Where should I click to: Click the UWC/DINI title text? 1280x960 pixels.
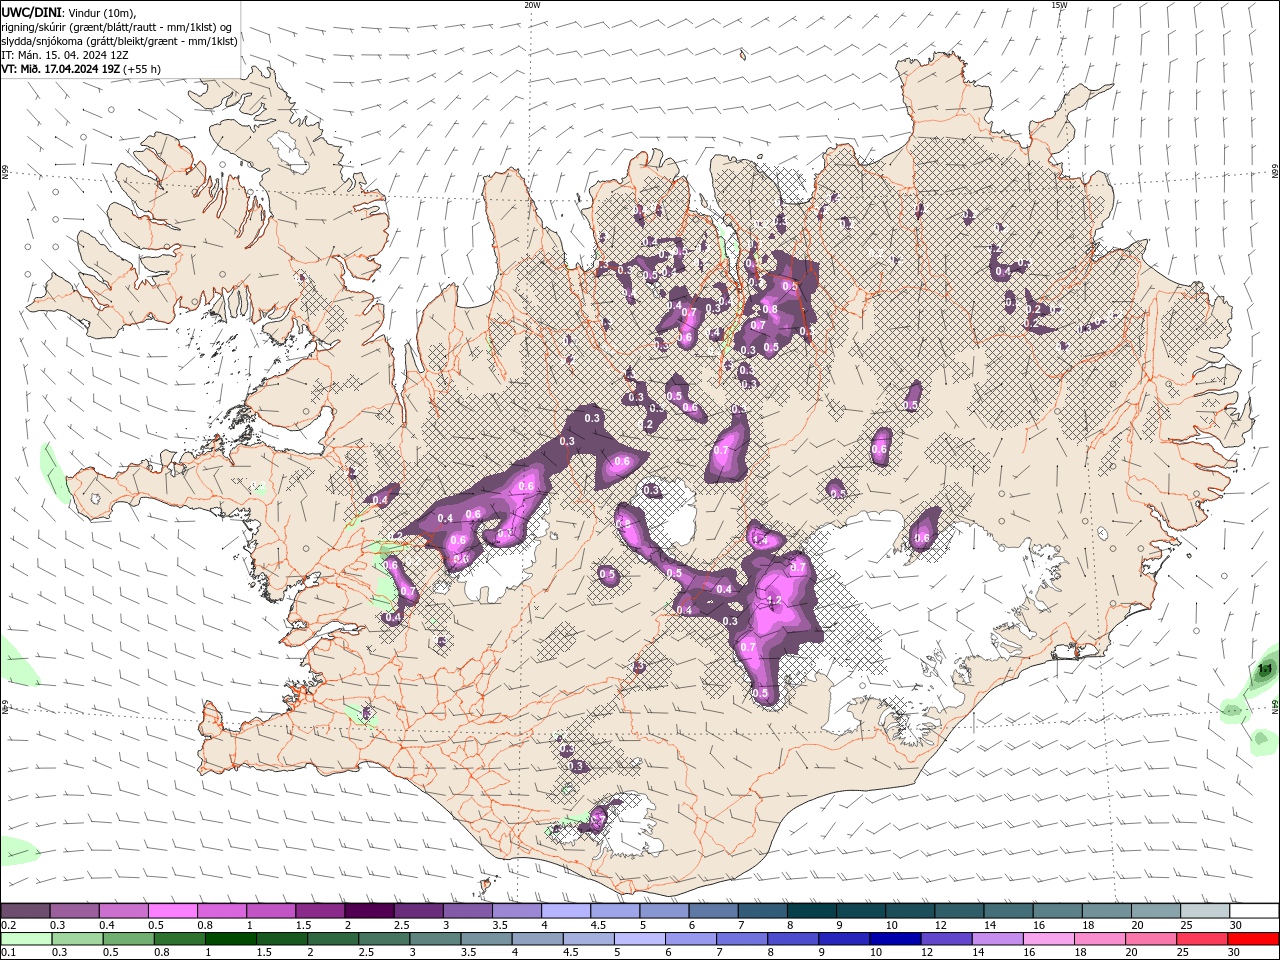point(31,12)
